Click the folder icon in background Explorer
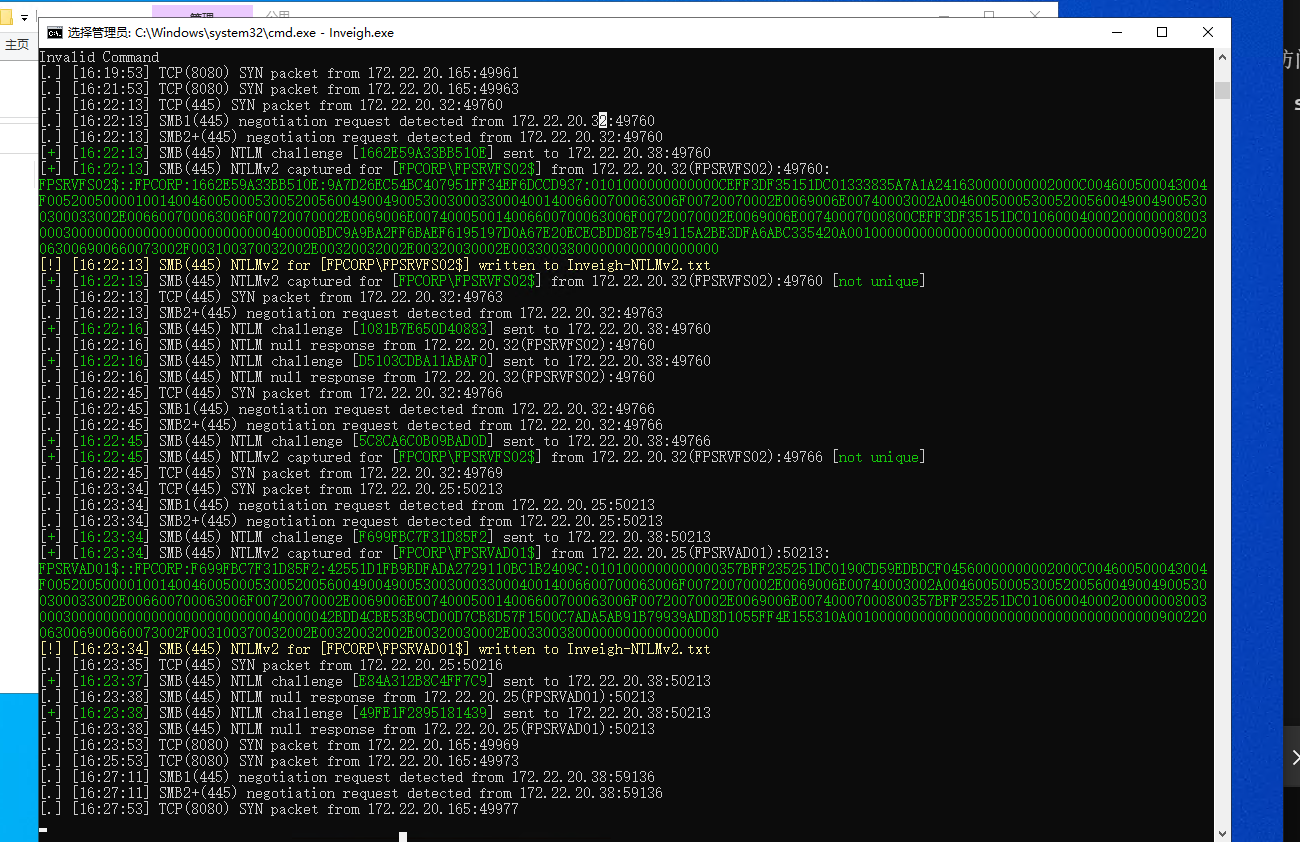 pos(7,17)
